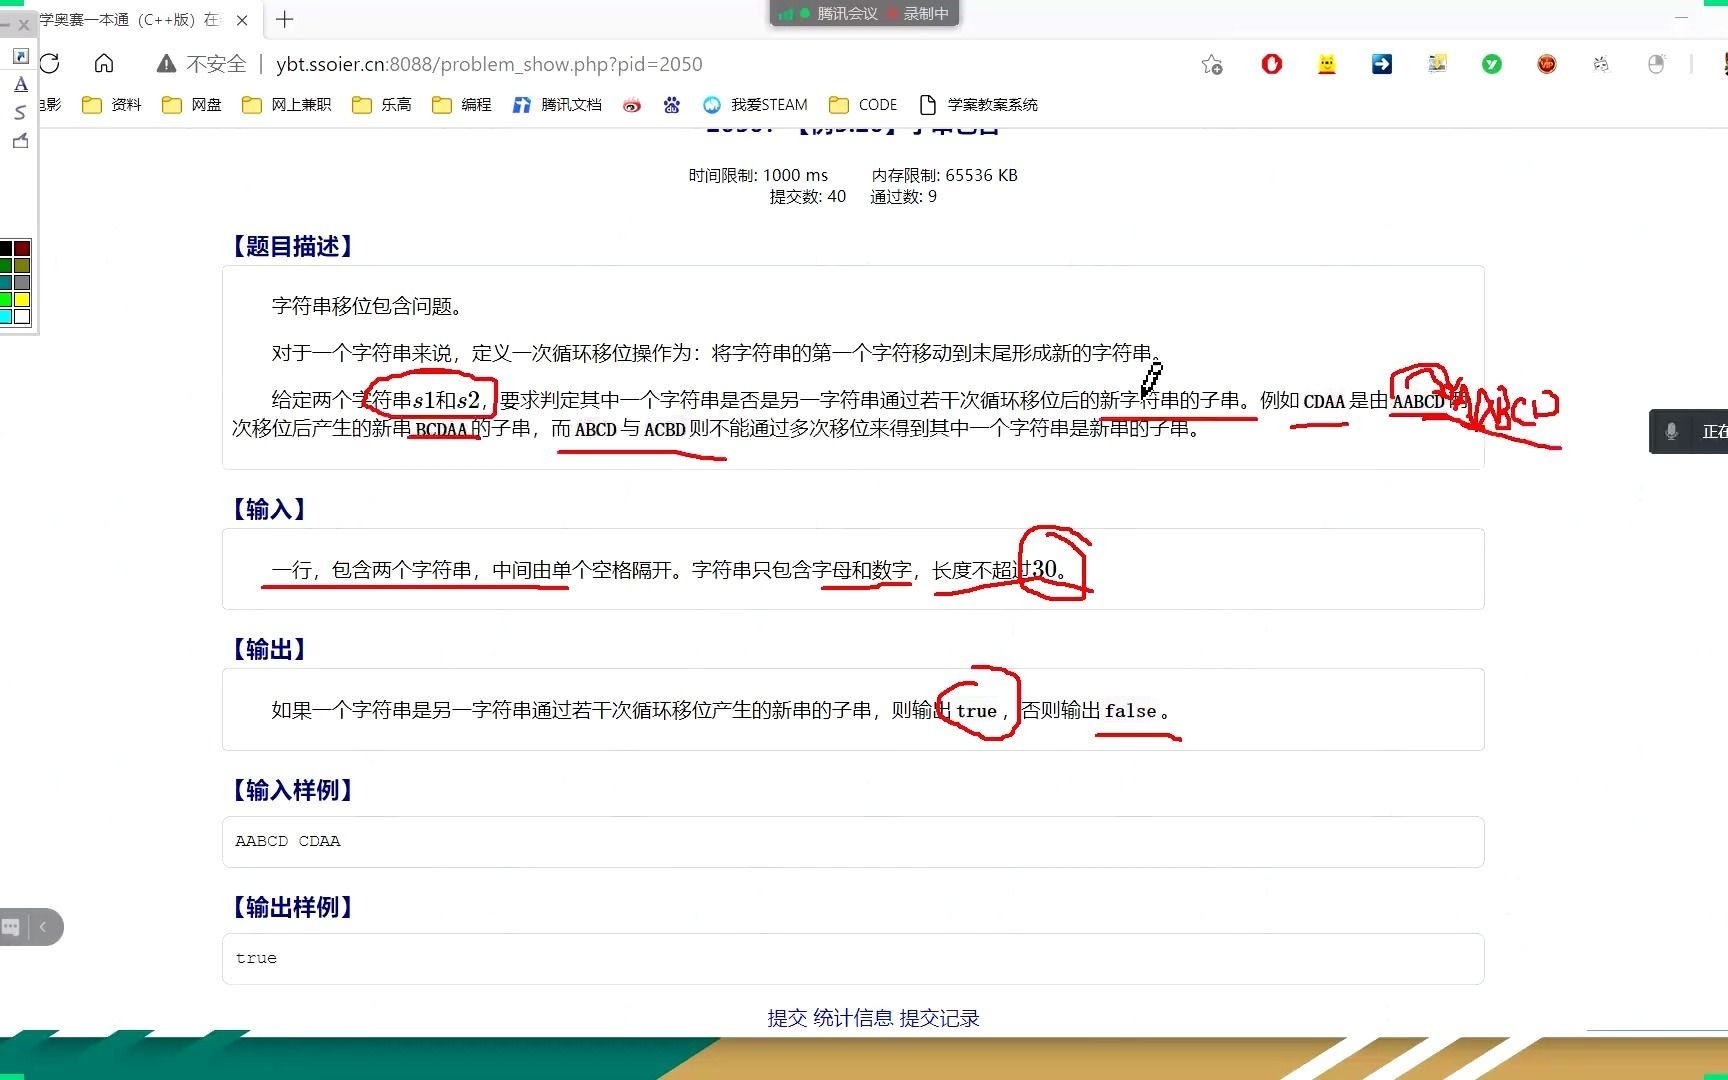Click the screenshot capture extension icon

[x=1437, y=64]
